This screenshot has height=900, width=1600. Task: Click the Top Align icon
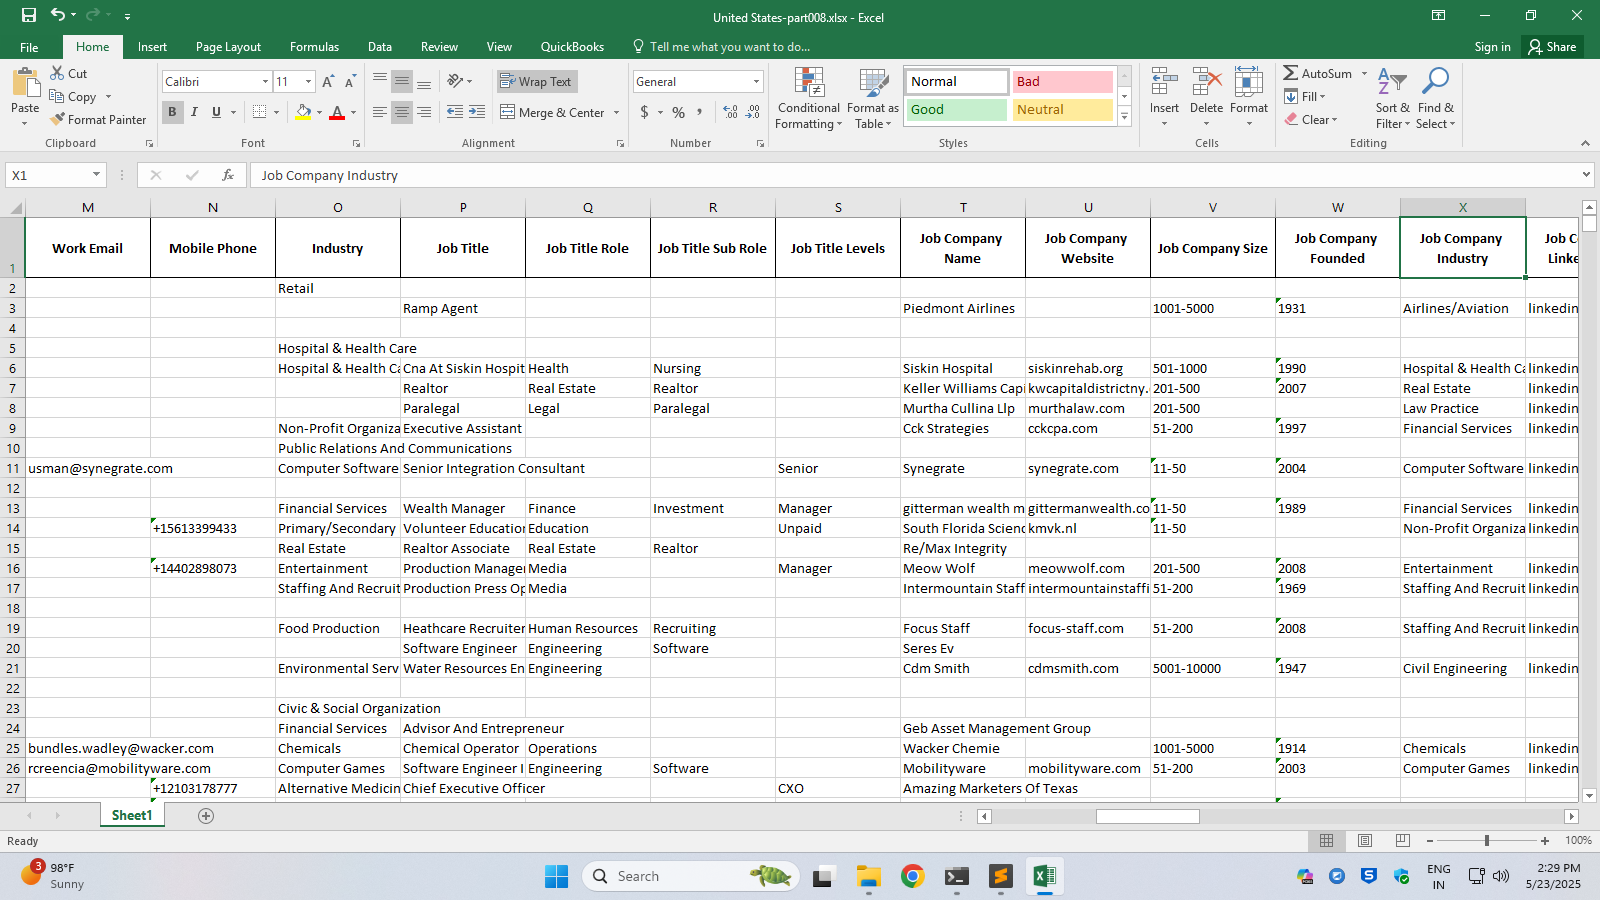pyautogui.click(x=380, y=81)
